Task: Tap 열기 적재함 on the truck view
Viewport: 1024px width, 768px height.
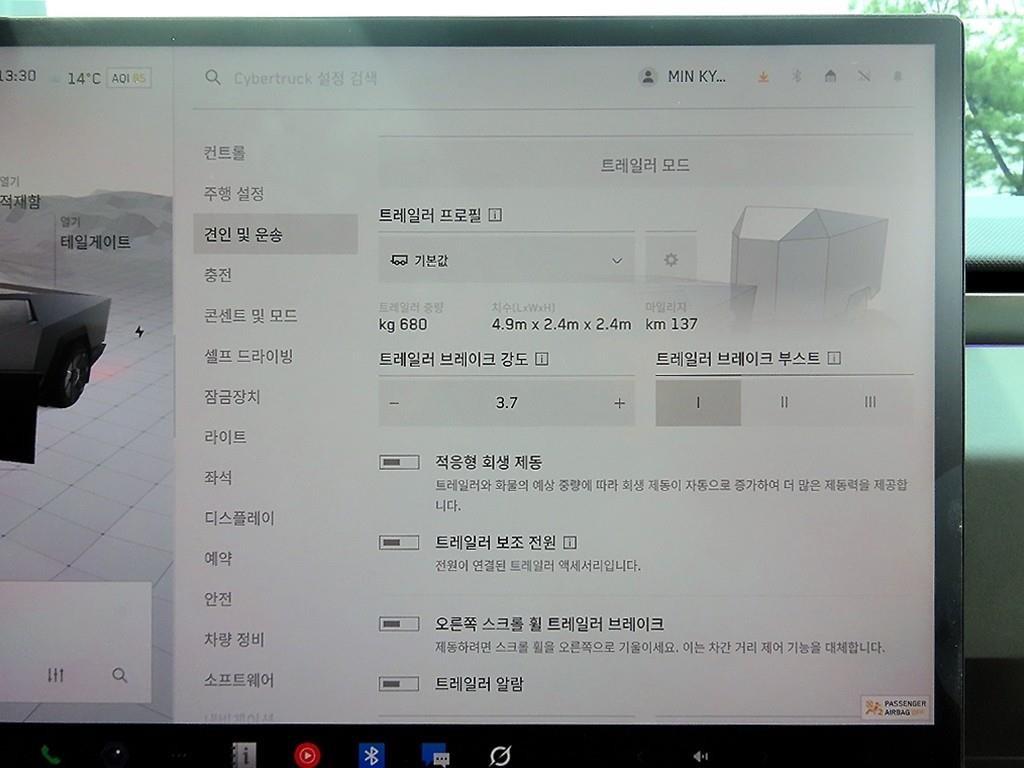Action: pyautogui.click(x=20, y=193)
